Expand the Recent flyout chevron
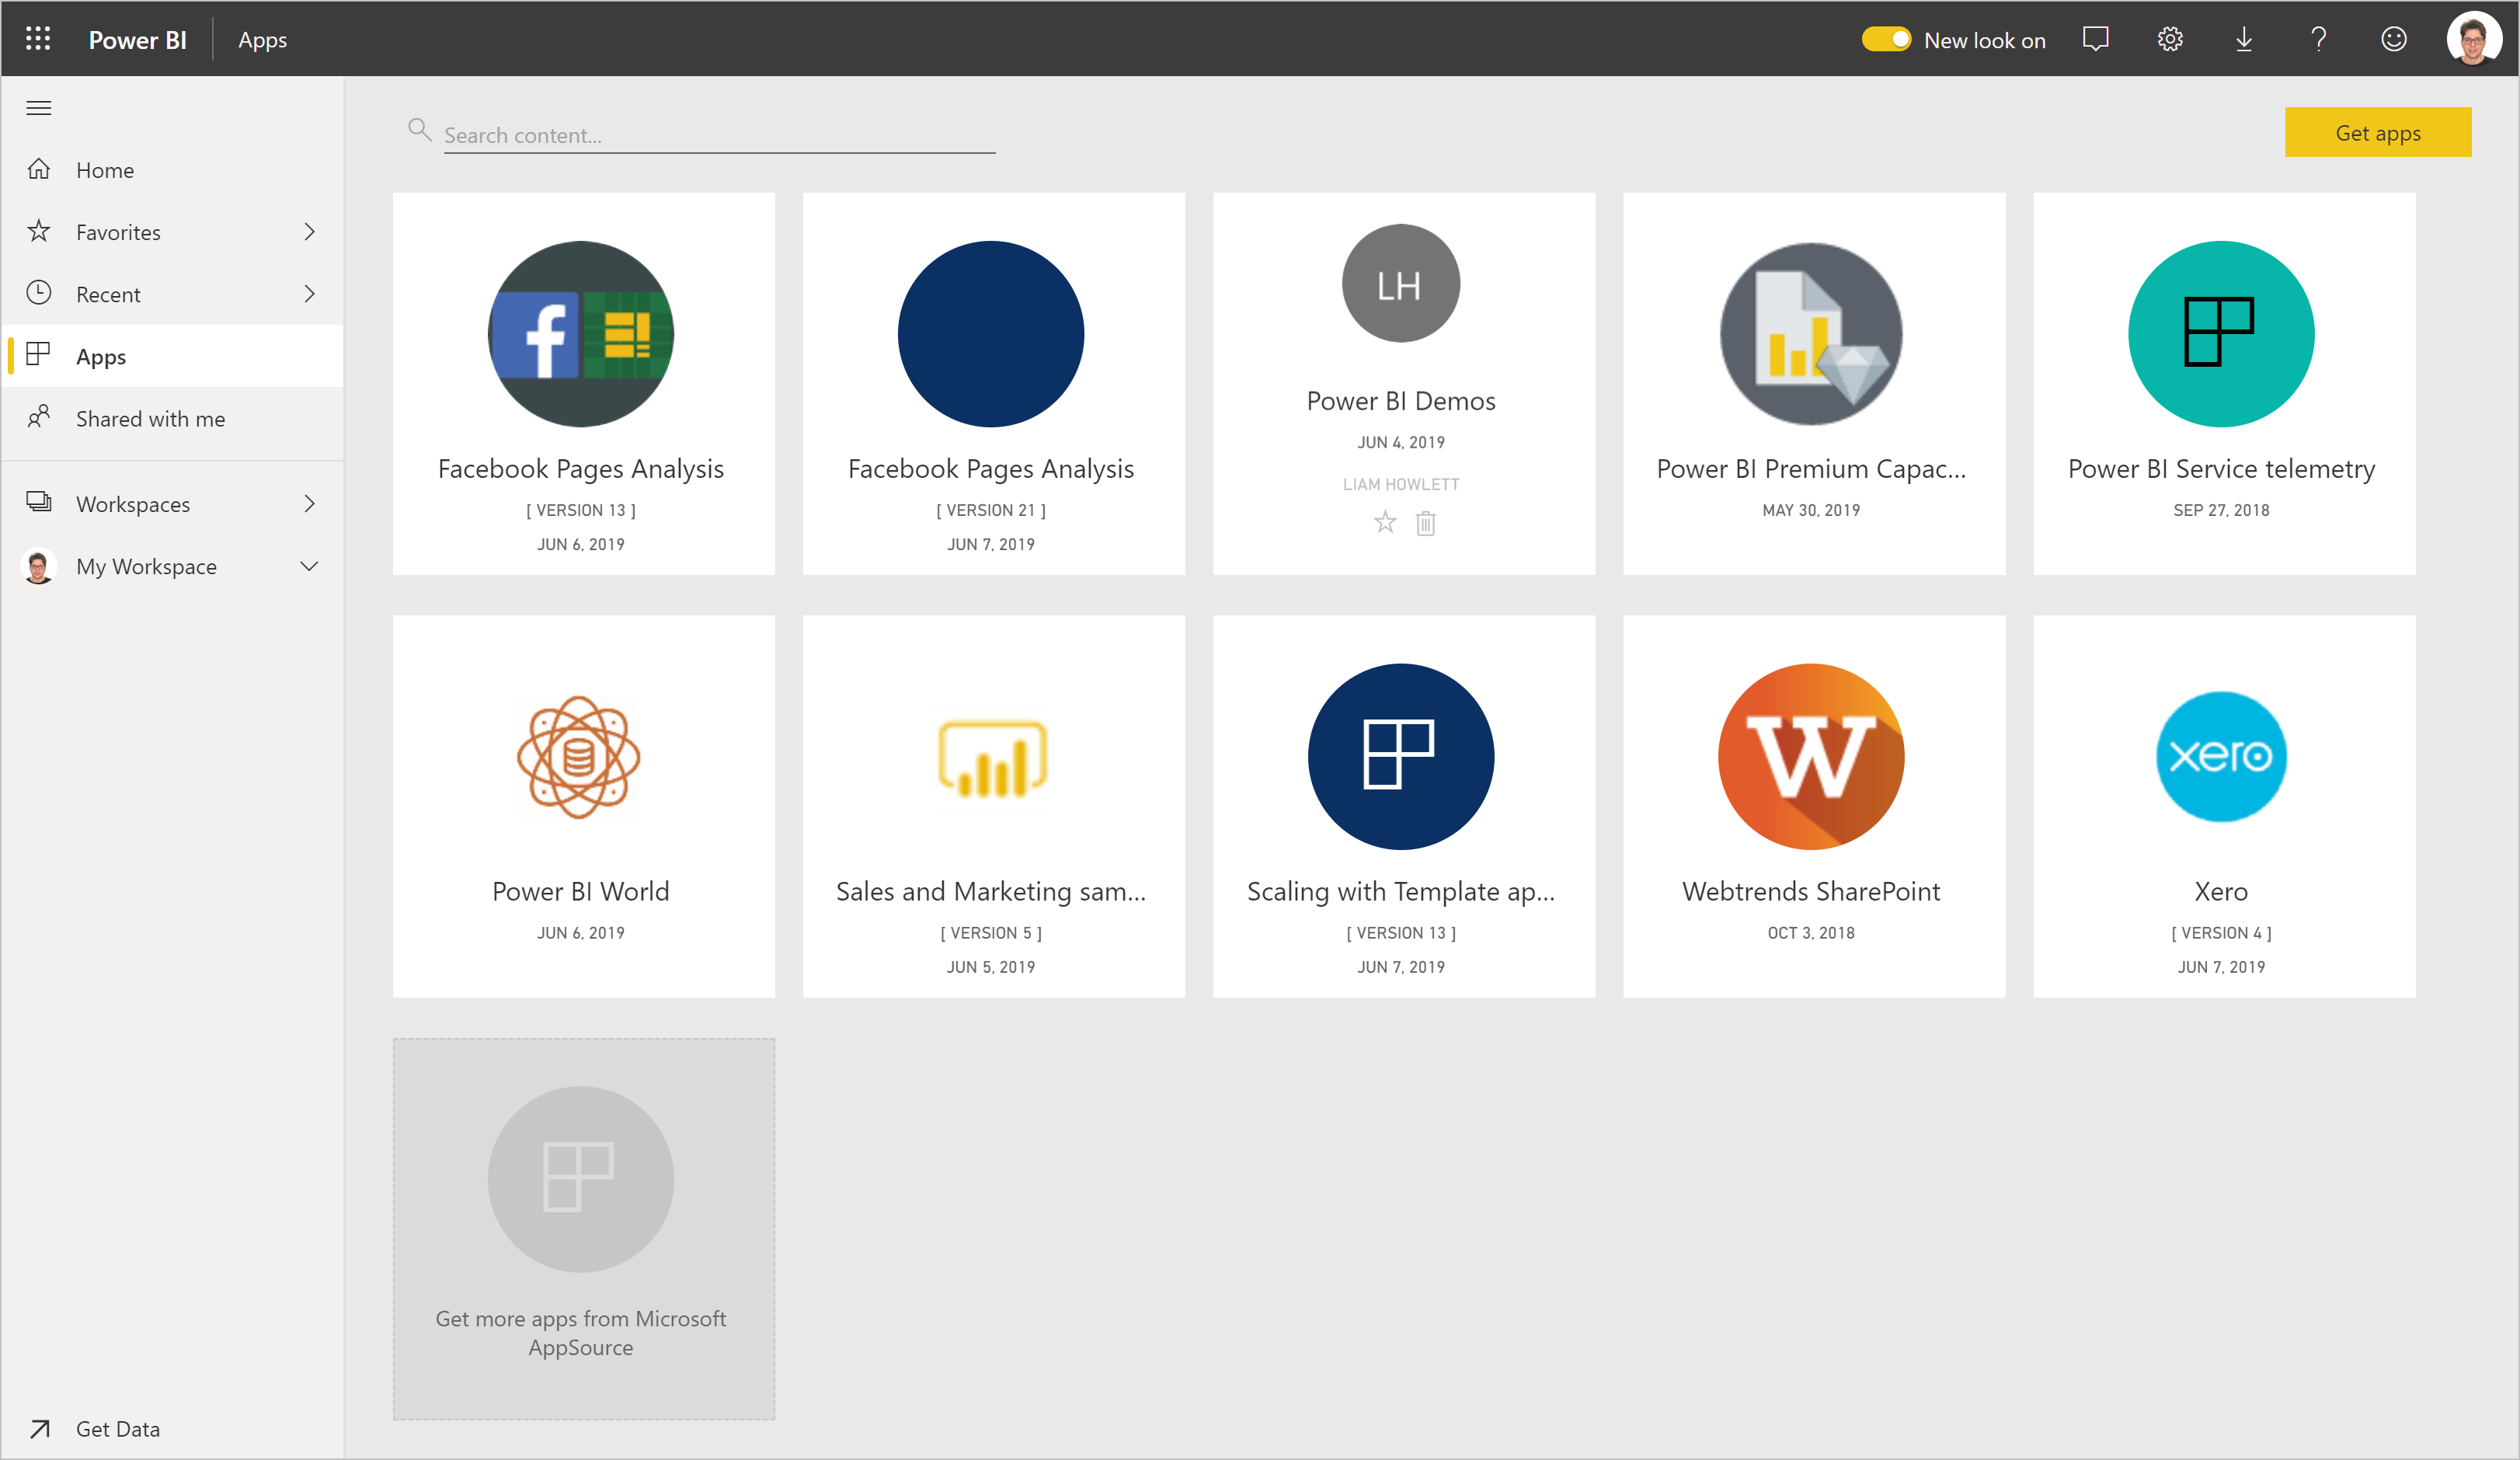Viewport: 2520px width, 1460px height. pyautogui.click(x=310, y=293)
